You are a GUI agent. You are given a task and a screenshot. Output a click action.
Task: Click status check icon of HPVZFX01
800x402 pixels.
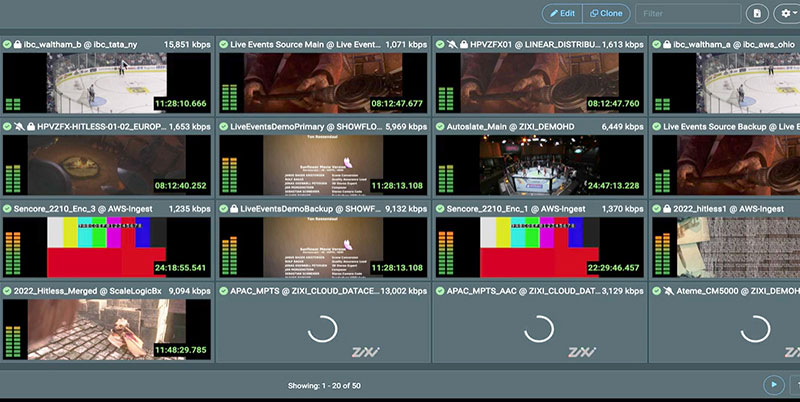[x=440, y=45]
